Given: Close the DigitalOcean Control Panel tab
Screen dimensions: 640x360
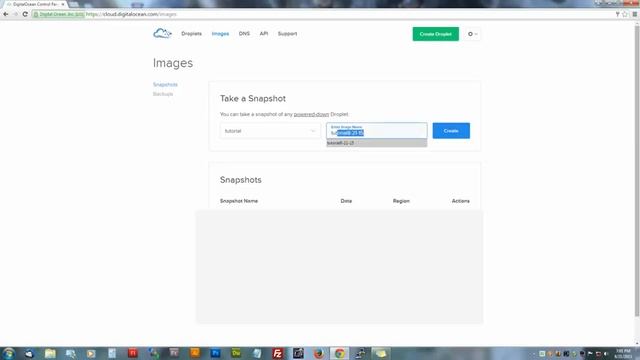Looking at the screenshot, I should click(63, 4).
